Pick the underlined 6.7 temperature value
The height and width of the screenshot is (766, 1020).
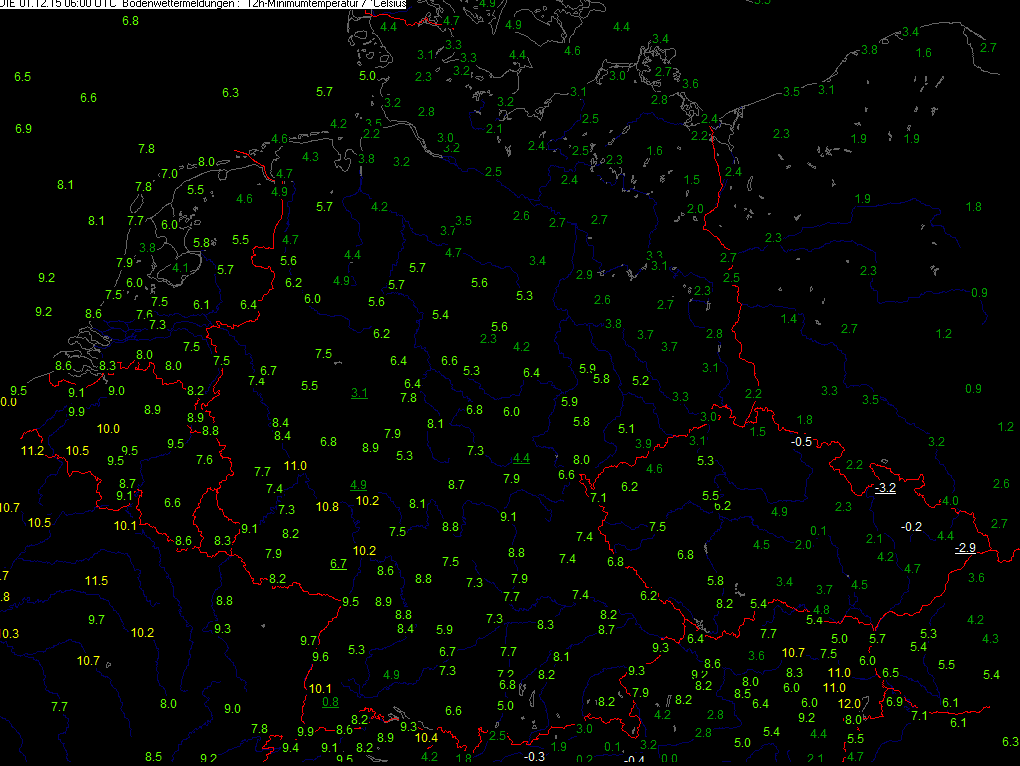pos(338,564)
